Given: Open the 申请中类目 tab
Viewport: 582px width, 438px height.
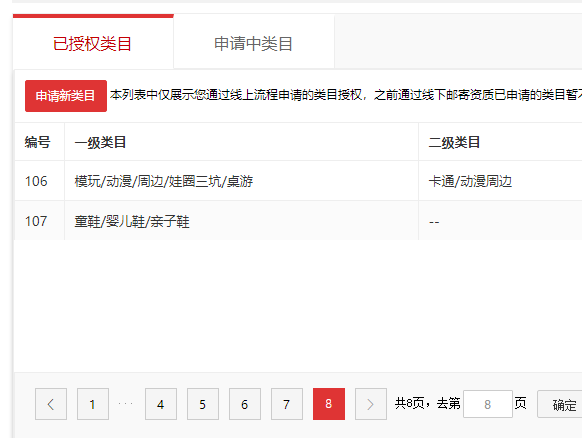Looking at the screenshot, I should 254,42.
